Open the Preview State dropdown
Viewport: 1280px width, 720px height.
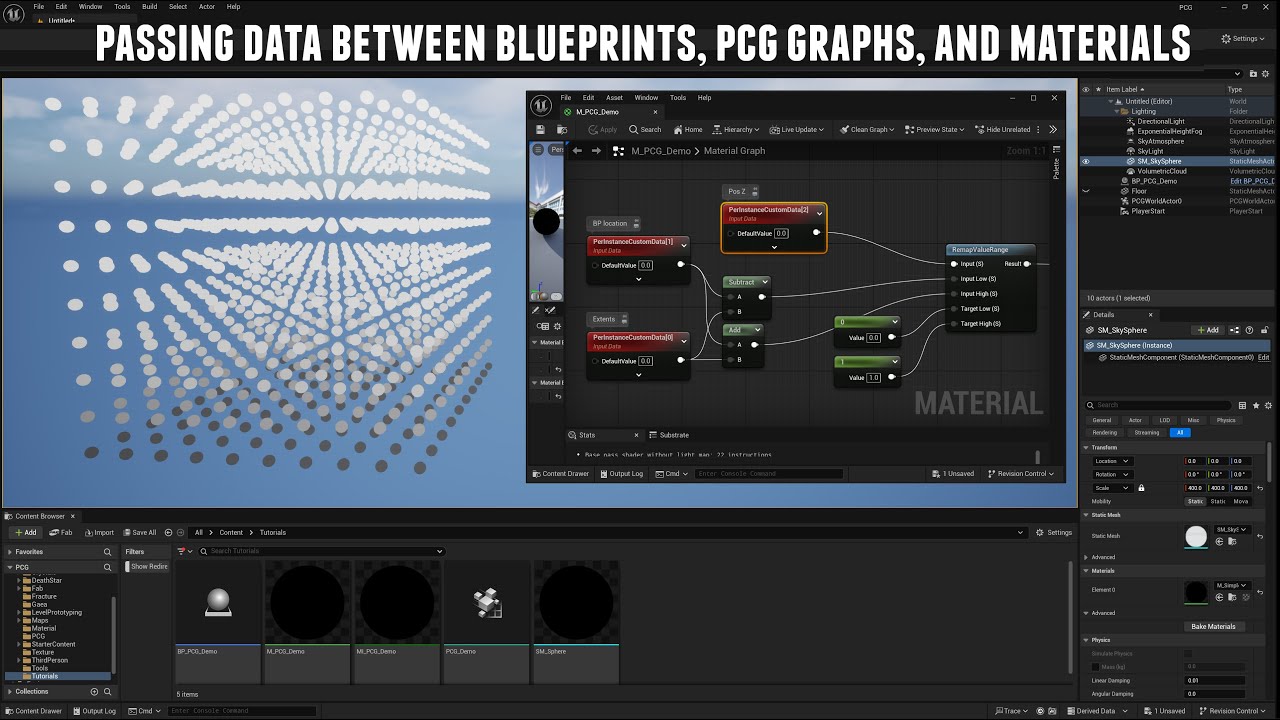[x=936, y=129]
